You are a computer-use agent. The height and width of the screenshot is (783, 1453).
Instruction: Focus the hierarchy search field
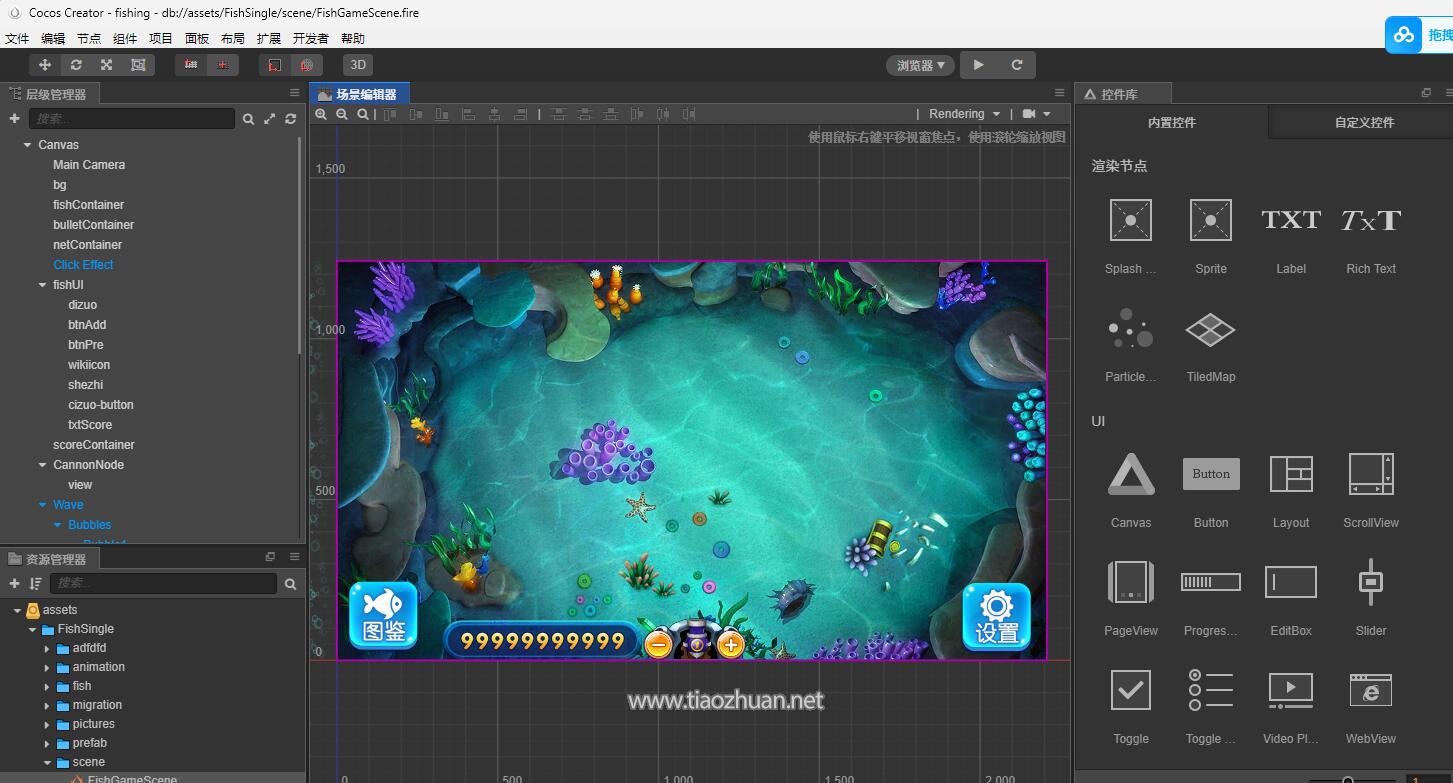pos(132,118)
